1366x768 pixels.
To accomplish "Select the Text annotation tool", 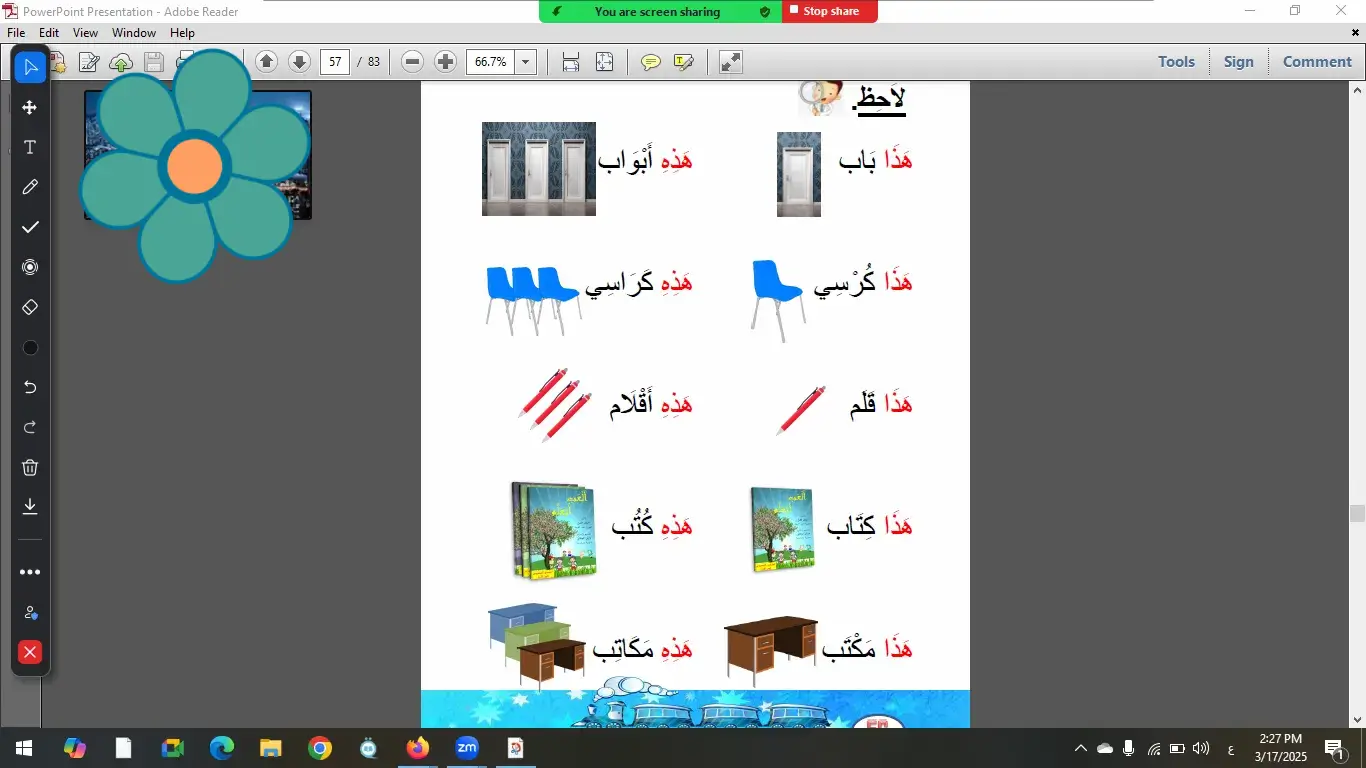I will coord(29,147).
